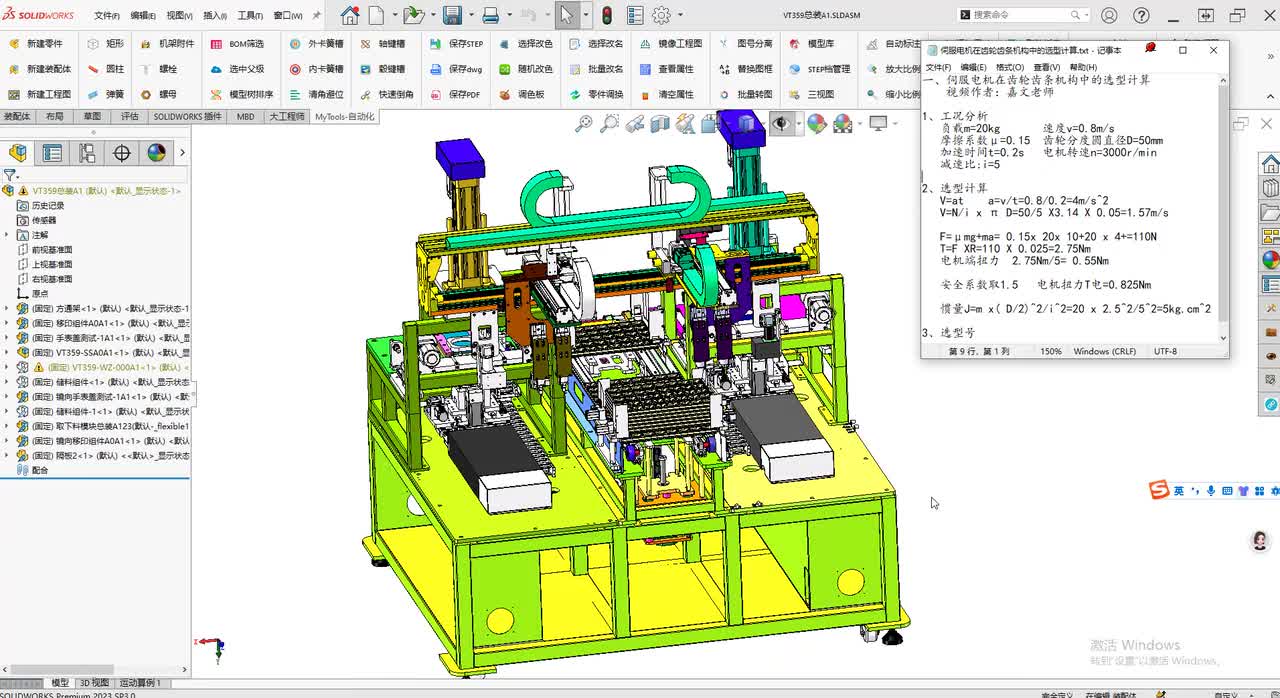This screenshot has width=1280, height=698.
Task: Switch to the 大工程师 tab
Action: coord(287,117)
